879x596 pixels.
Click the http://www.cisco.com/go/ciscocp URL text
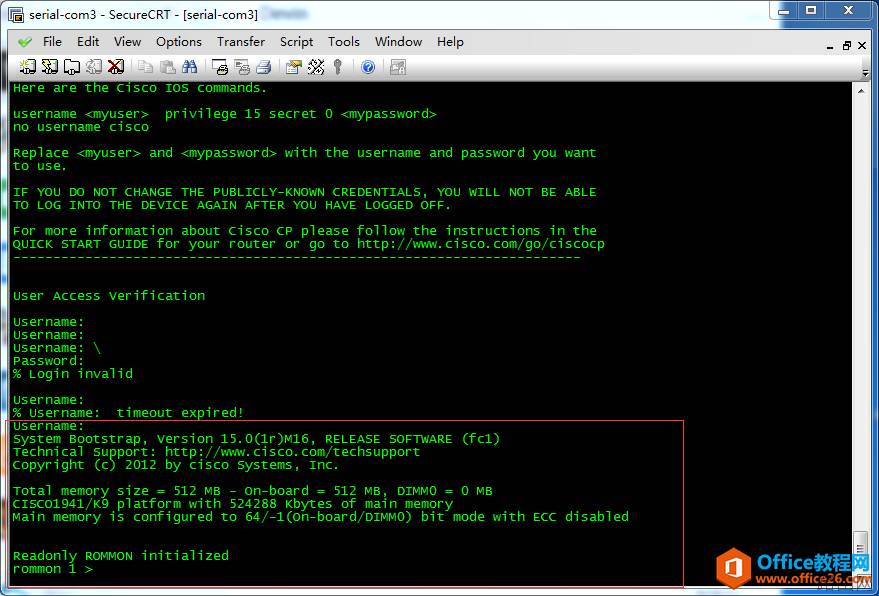480,244
